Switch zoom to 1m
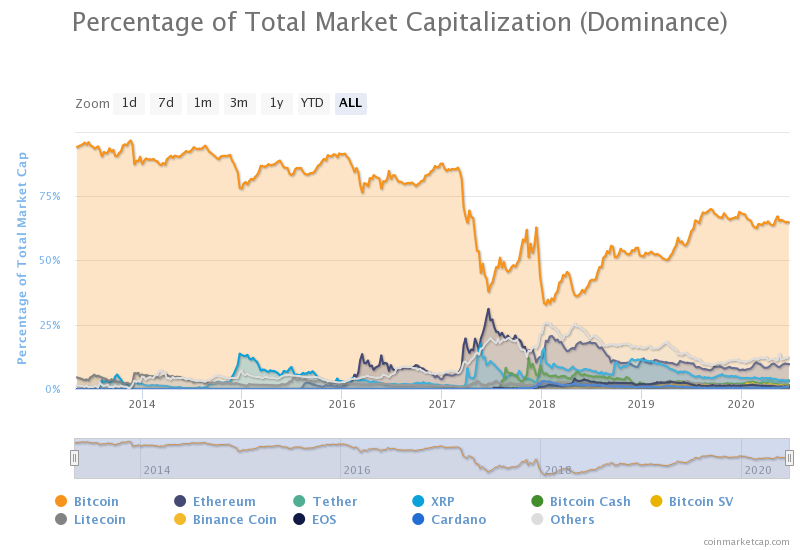Screen dimensions: 800x550 pos(203,104)
